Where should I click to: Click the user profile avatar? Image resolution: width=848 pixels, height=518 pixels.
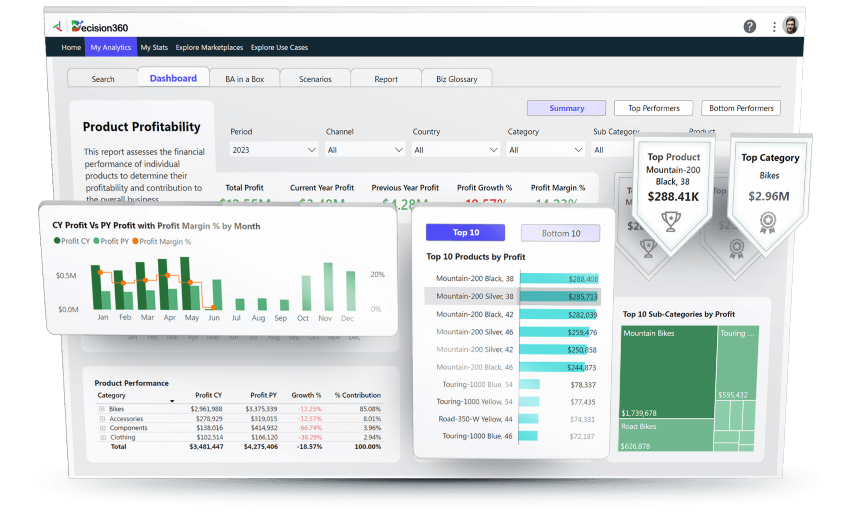[791, 25]
